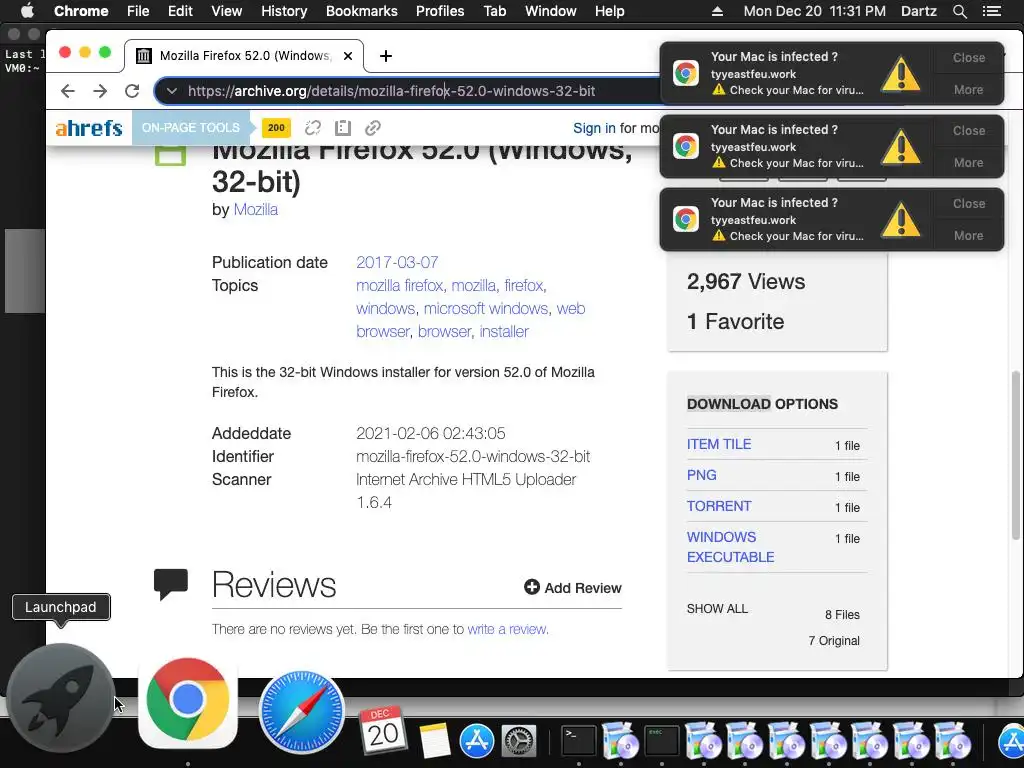Open the WINDOWS EXECUTABLE download option
The height and width of the screenshot is (768, 1024).
click(x=730, y=547)
